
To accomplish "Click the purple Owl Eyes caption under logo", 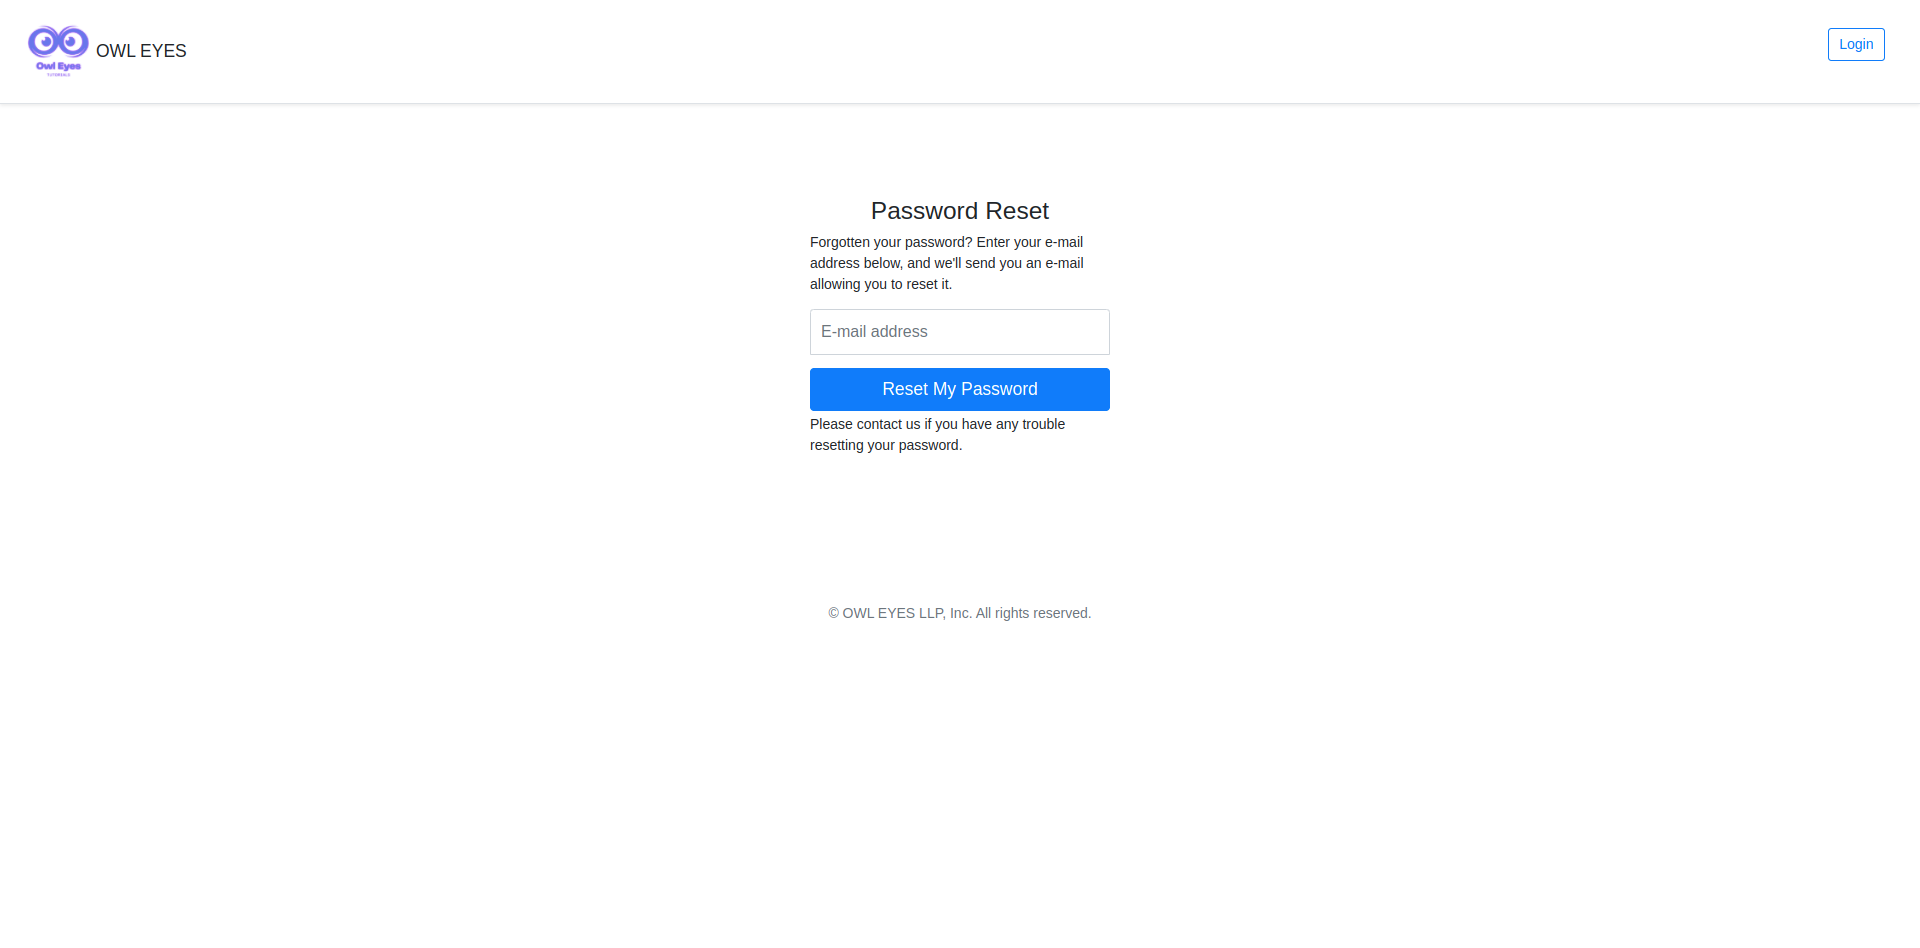I will click(58, 66).
